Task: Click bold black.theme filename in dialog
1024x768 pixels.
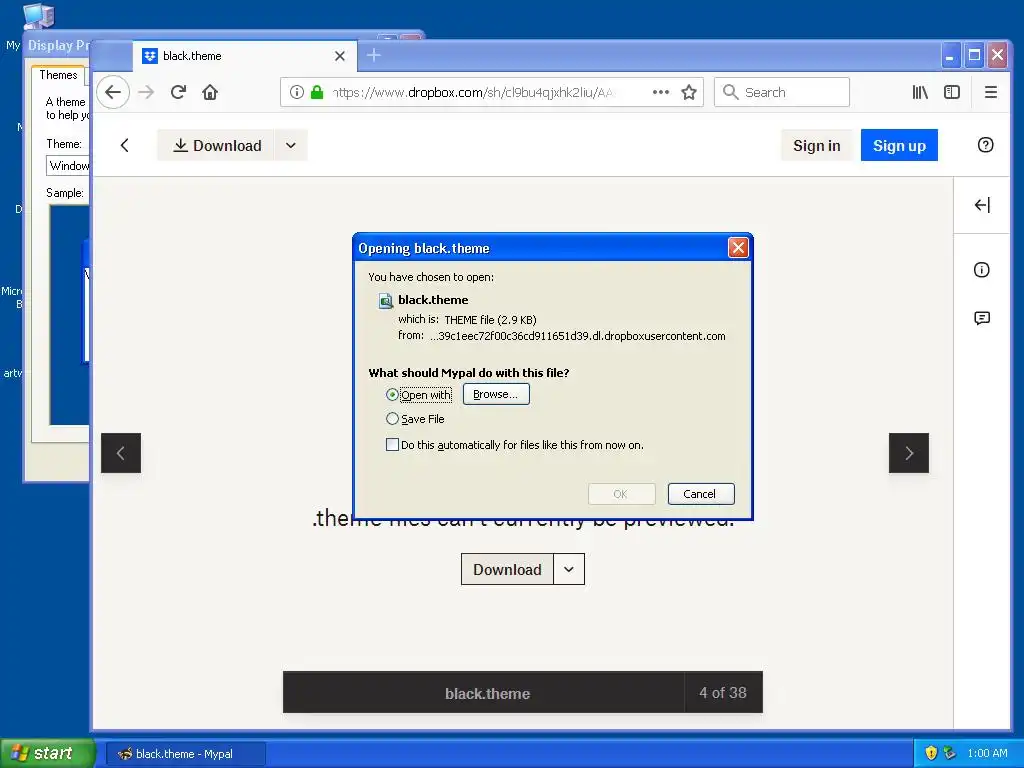Action: (433, 300)
